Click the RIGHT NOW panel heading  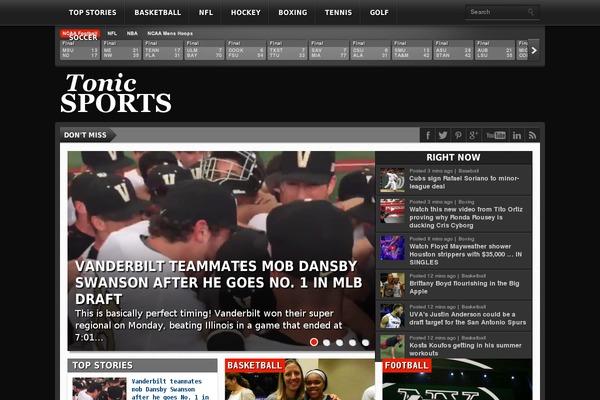point(453,157)
